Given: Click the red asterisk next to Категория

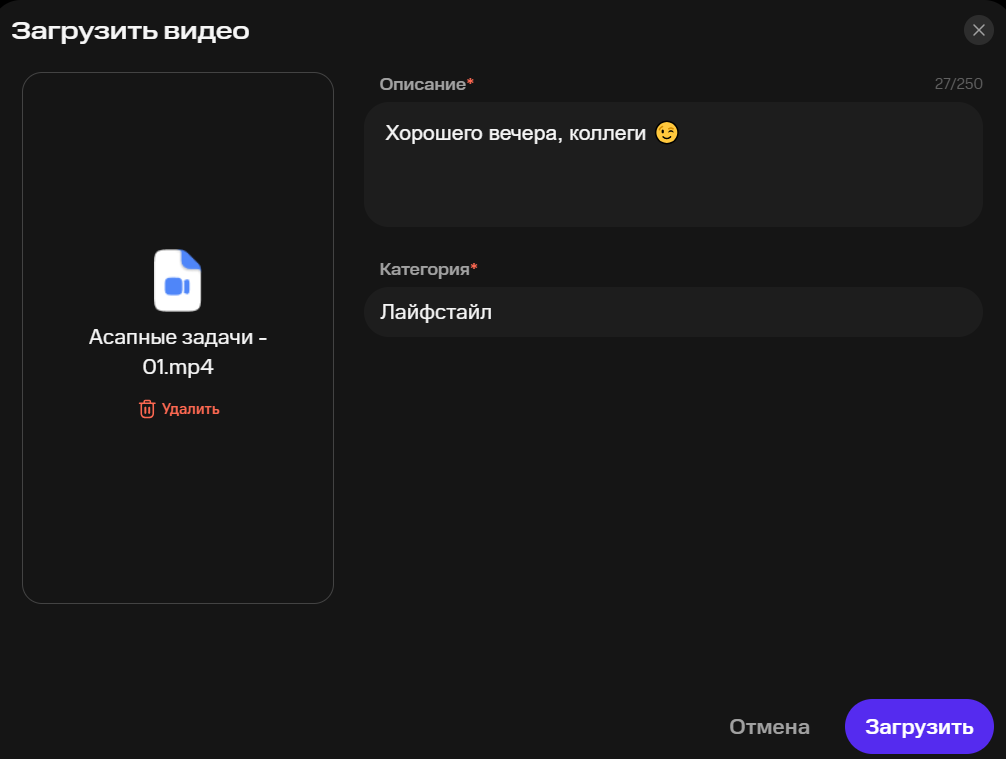Looking at the screenshot, I should point(474,268).
